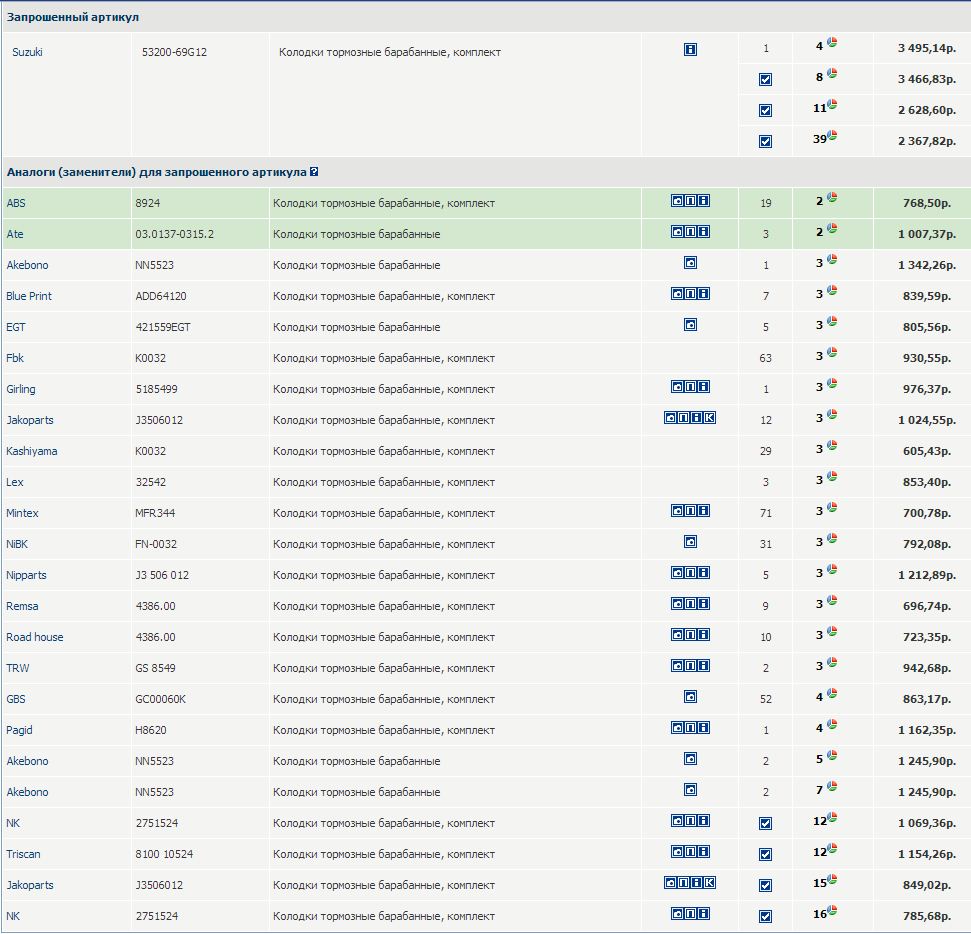This screenshot has width=971, height=934.
Task: Click the pie chart icon in the Pagid row
Action: click(832, 727)
